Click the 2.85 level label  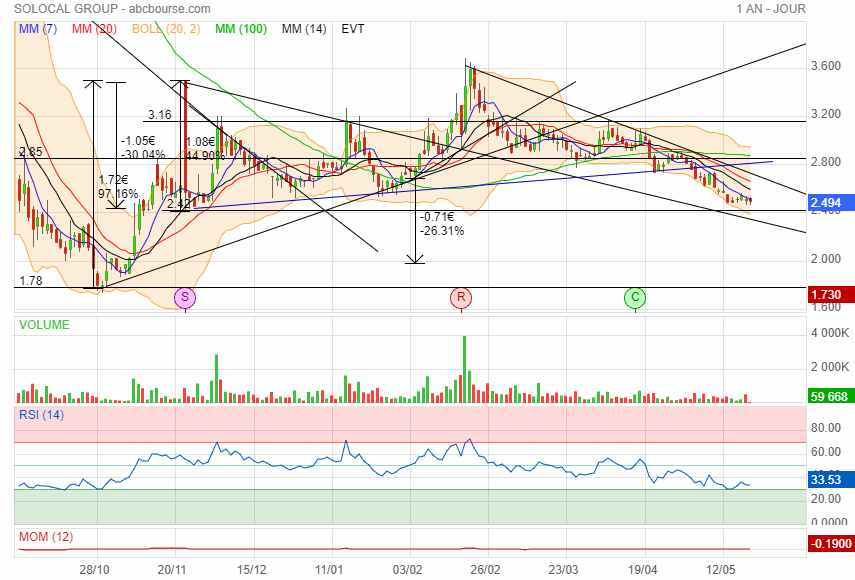click(31, 152)
